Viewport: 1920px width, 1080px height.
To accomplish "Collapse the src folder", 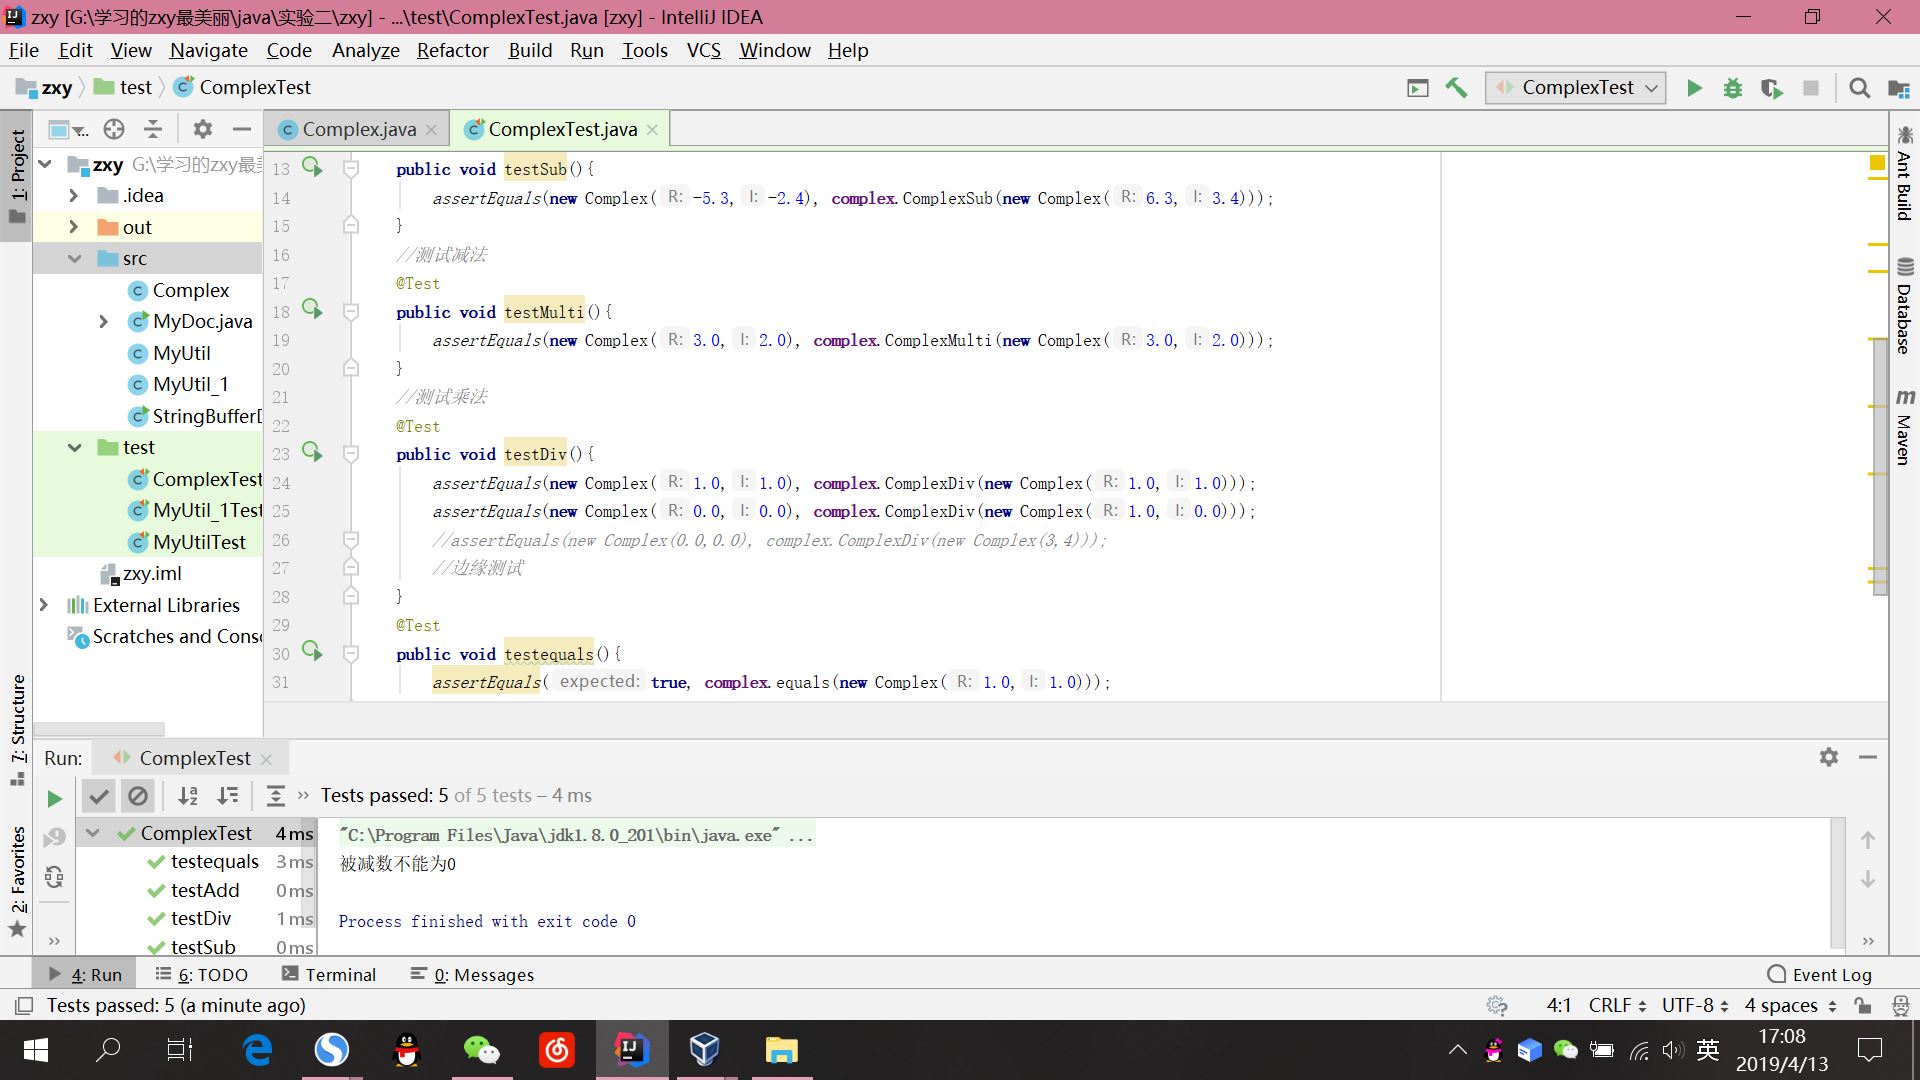I will click(74, 258).
